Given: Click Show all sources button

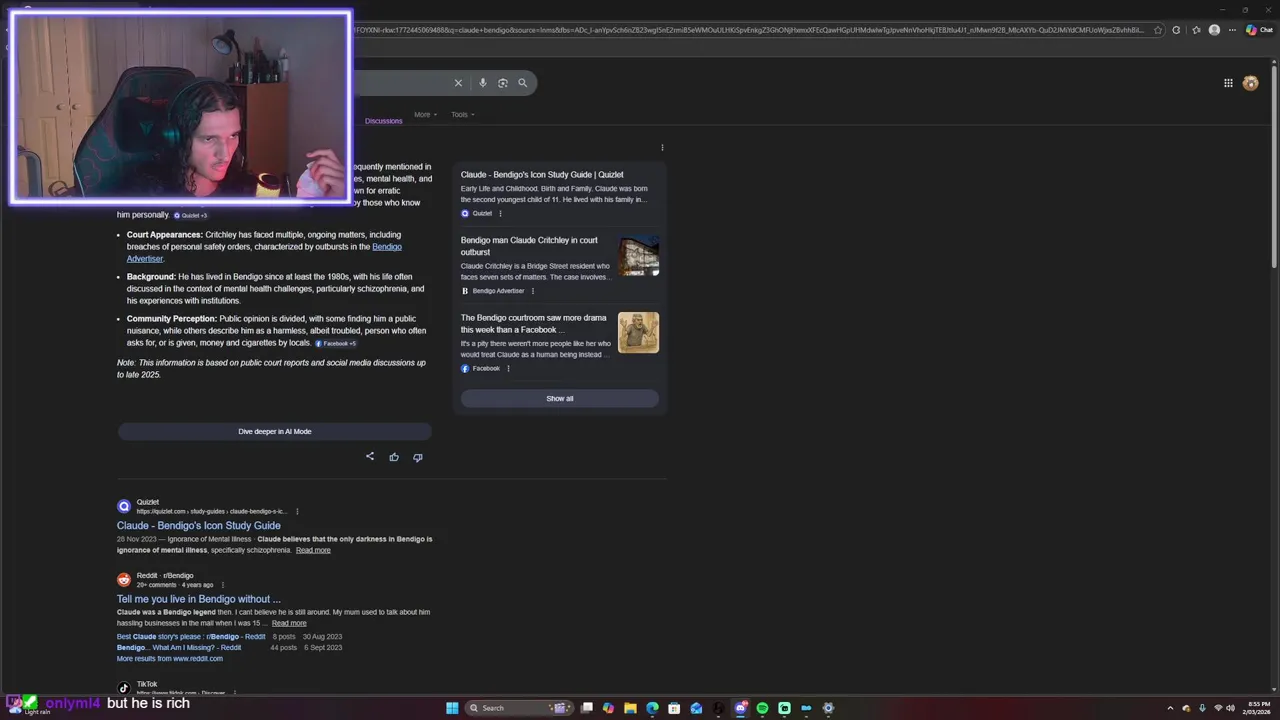Looking at the screenshot, I should coord(560,398).
